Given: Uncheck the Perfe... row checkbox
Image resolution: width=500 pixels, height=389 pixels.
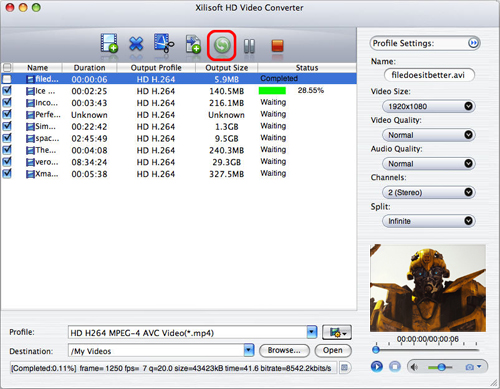Looking at the screenshot, I should (x=7, y=114).
